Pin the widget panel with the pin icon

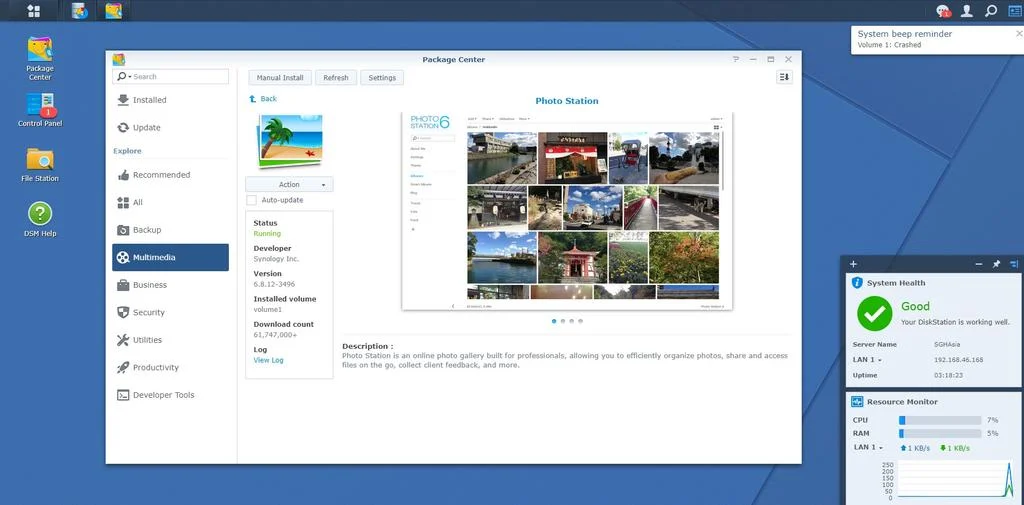(x=996, y=264)
